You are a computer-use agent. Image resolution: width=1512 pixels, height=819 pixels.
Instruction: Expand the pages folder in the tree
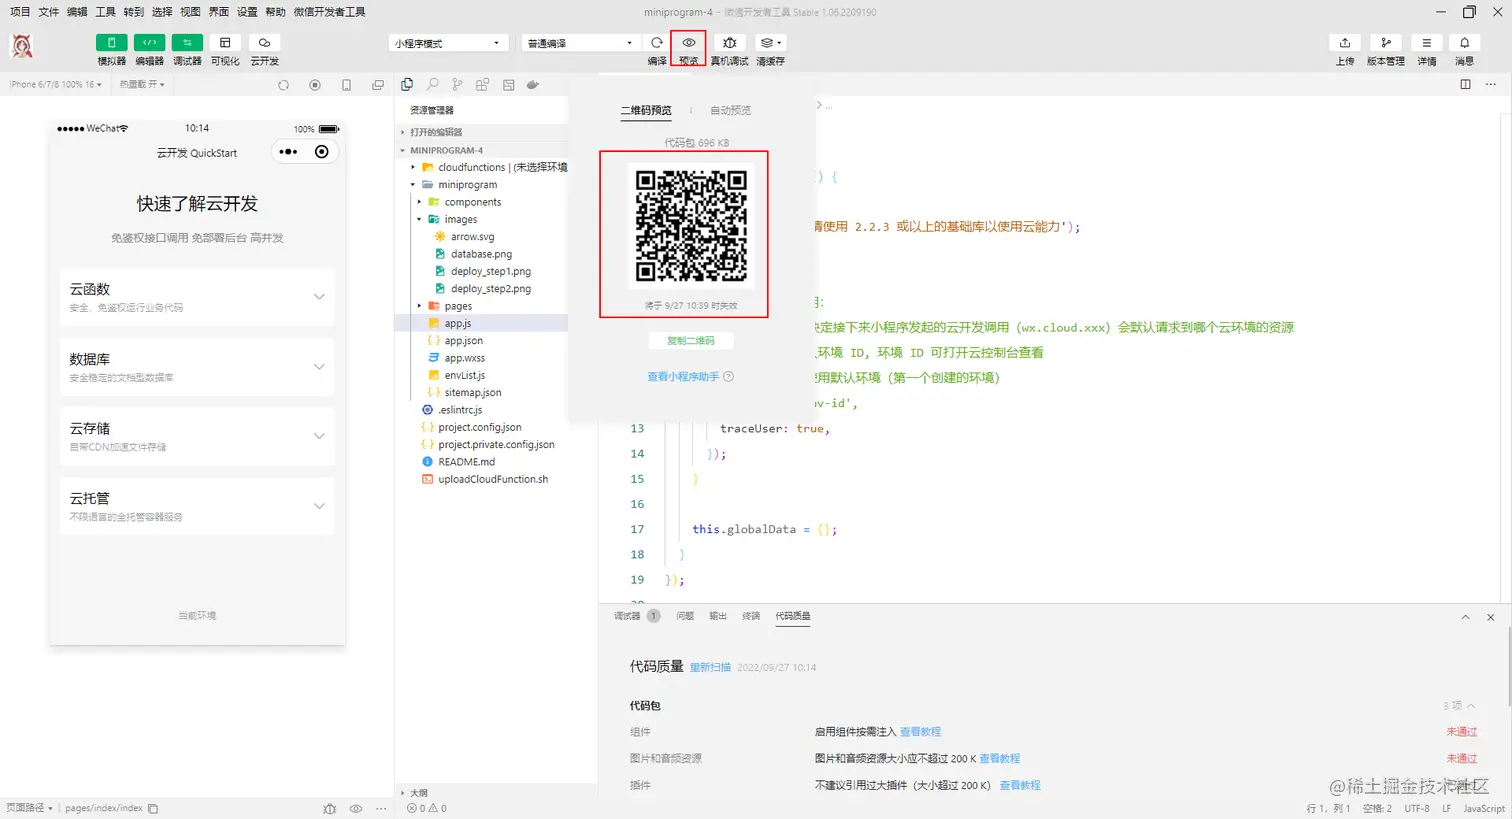(459, 306)
